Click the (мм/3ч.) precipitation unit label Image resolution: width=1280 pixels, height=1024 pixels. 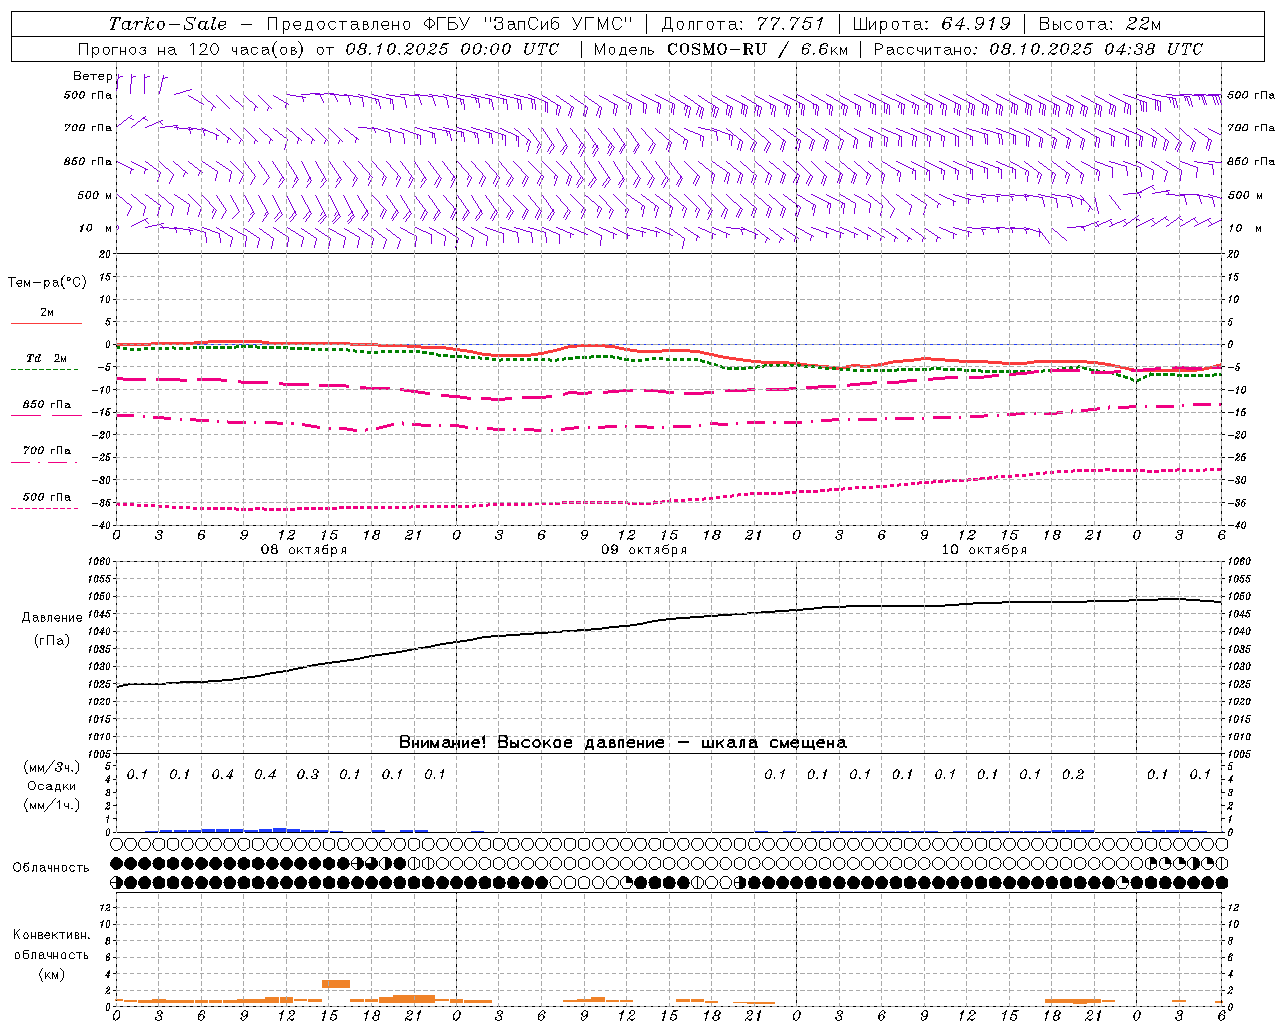pos(52,767)
